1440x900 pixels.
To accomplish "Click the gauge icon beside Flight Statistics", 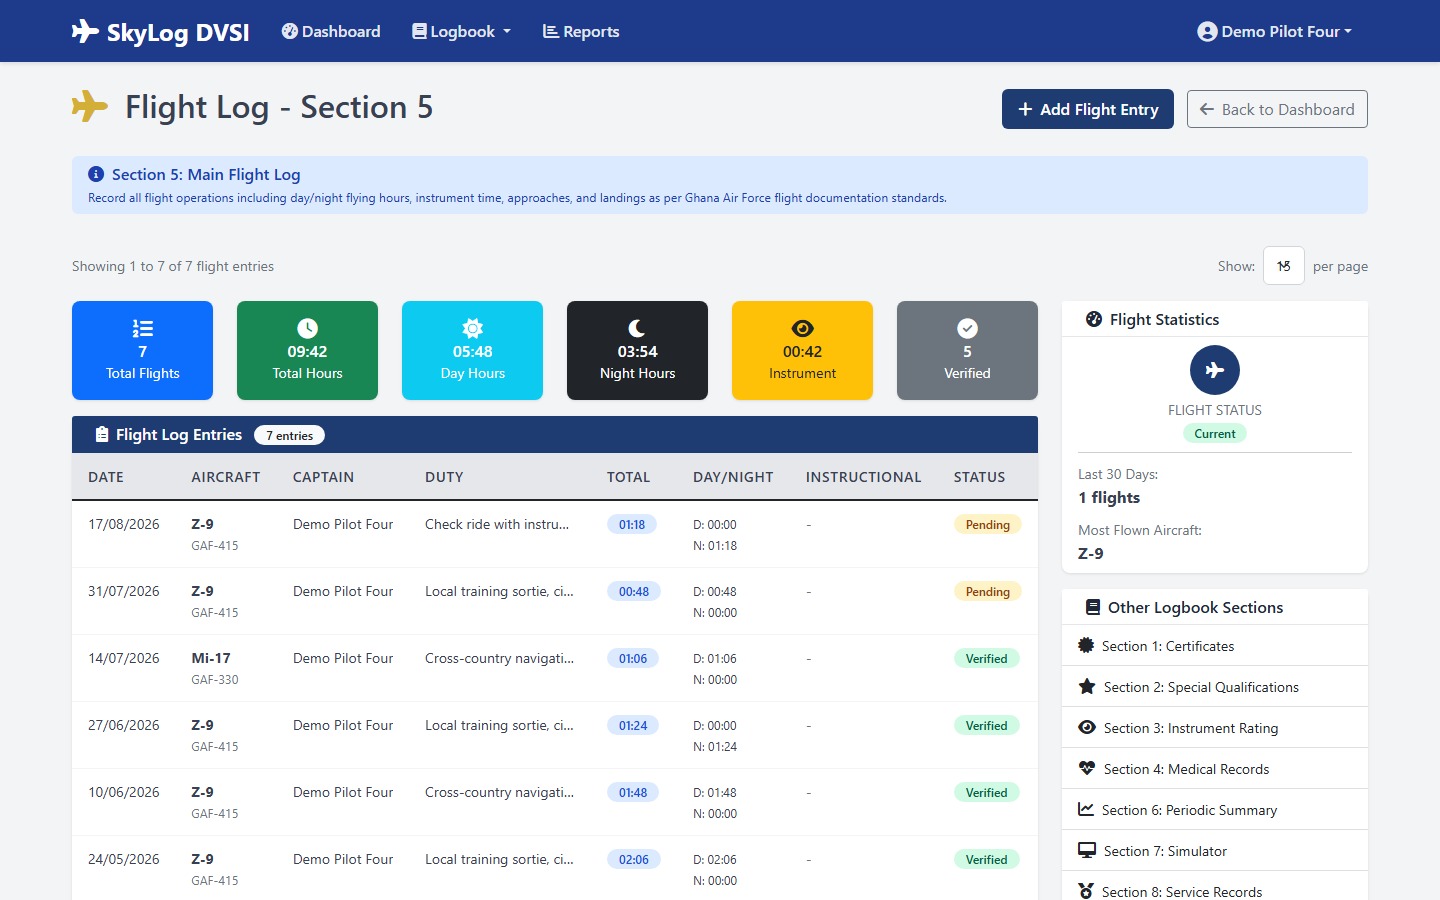I will pos(1094,319).
